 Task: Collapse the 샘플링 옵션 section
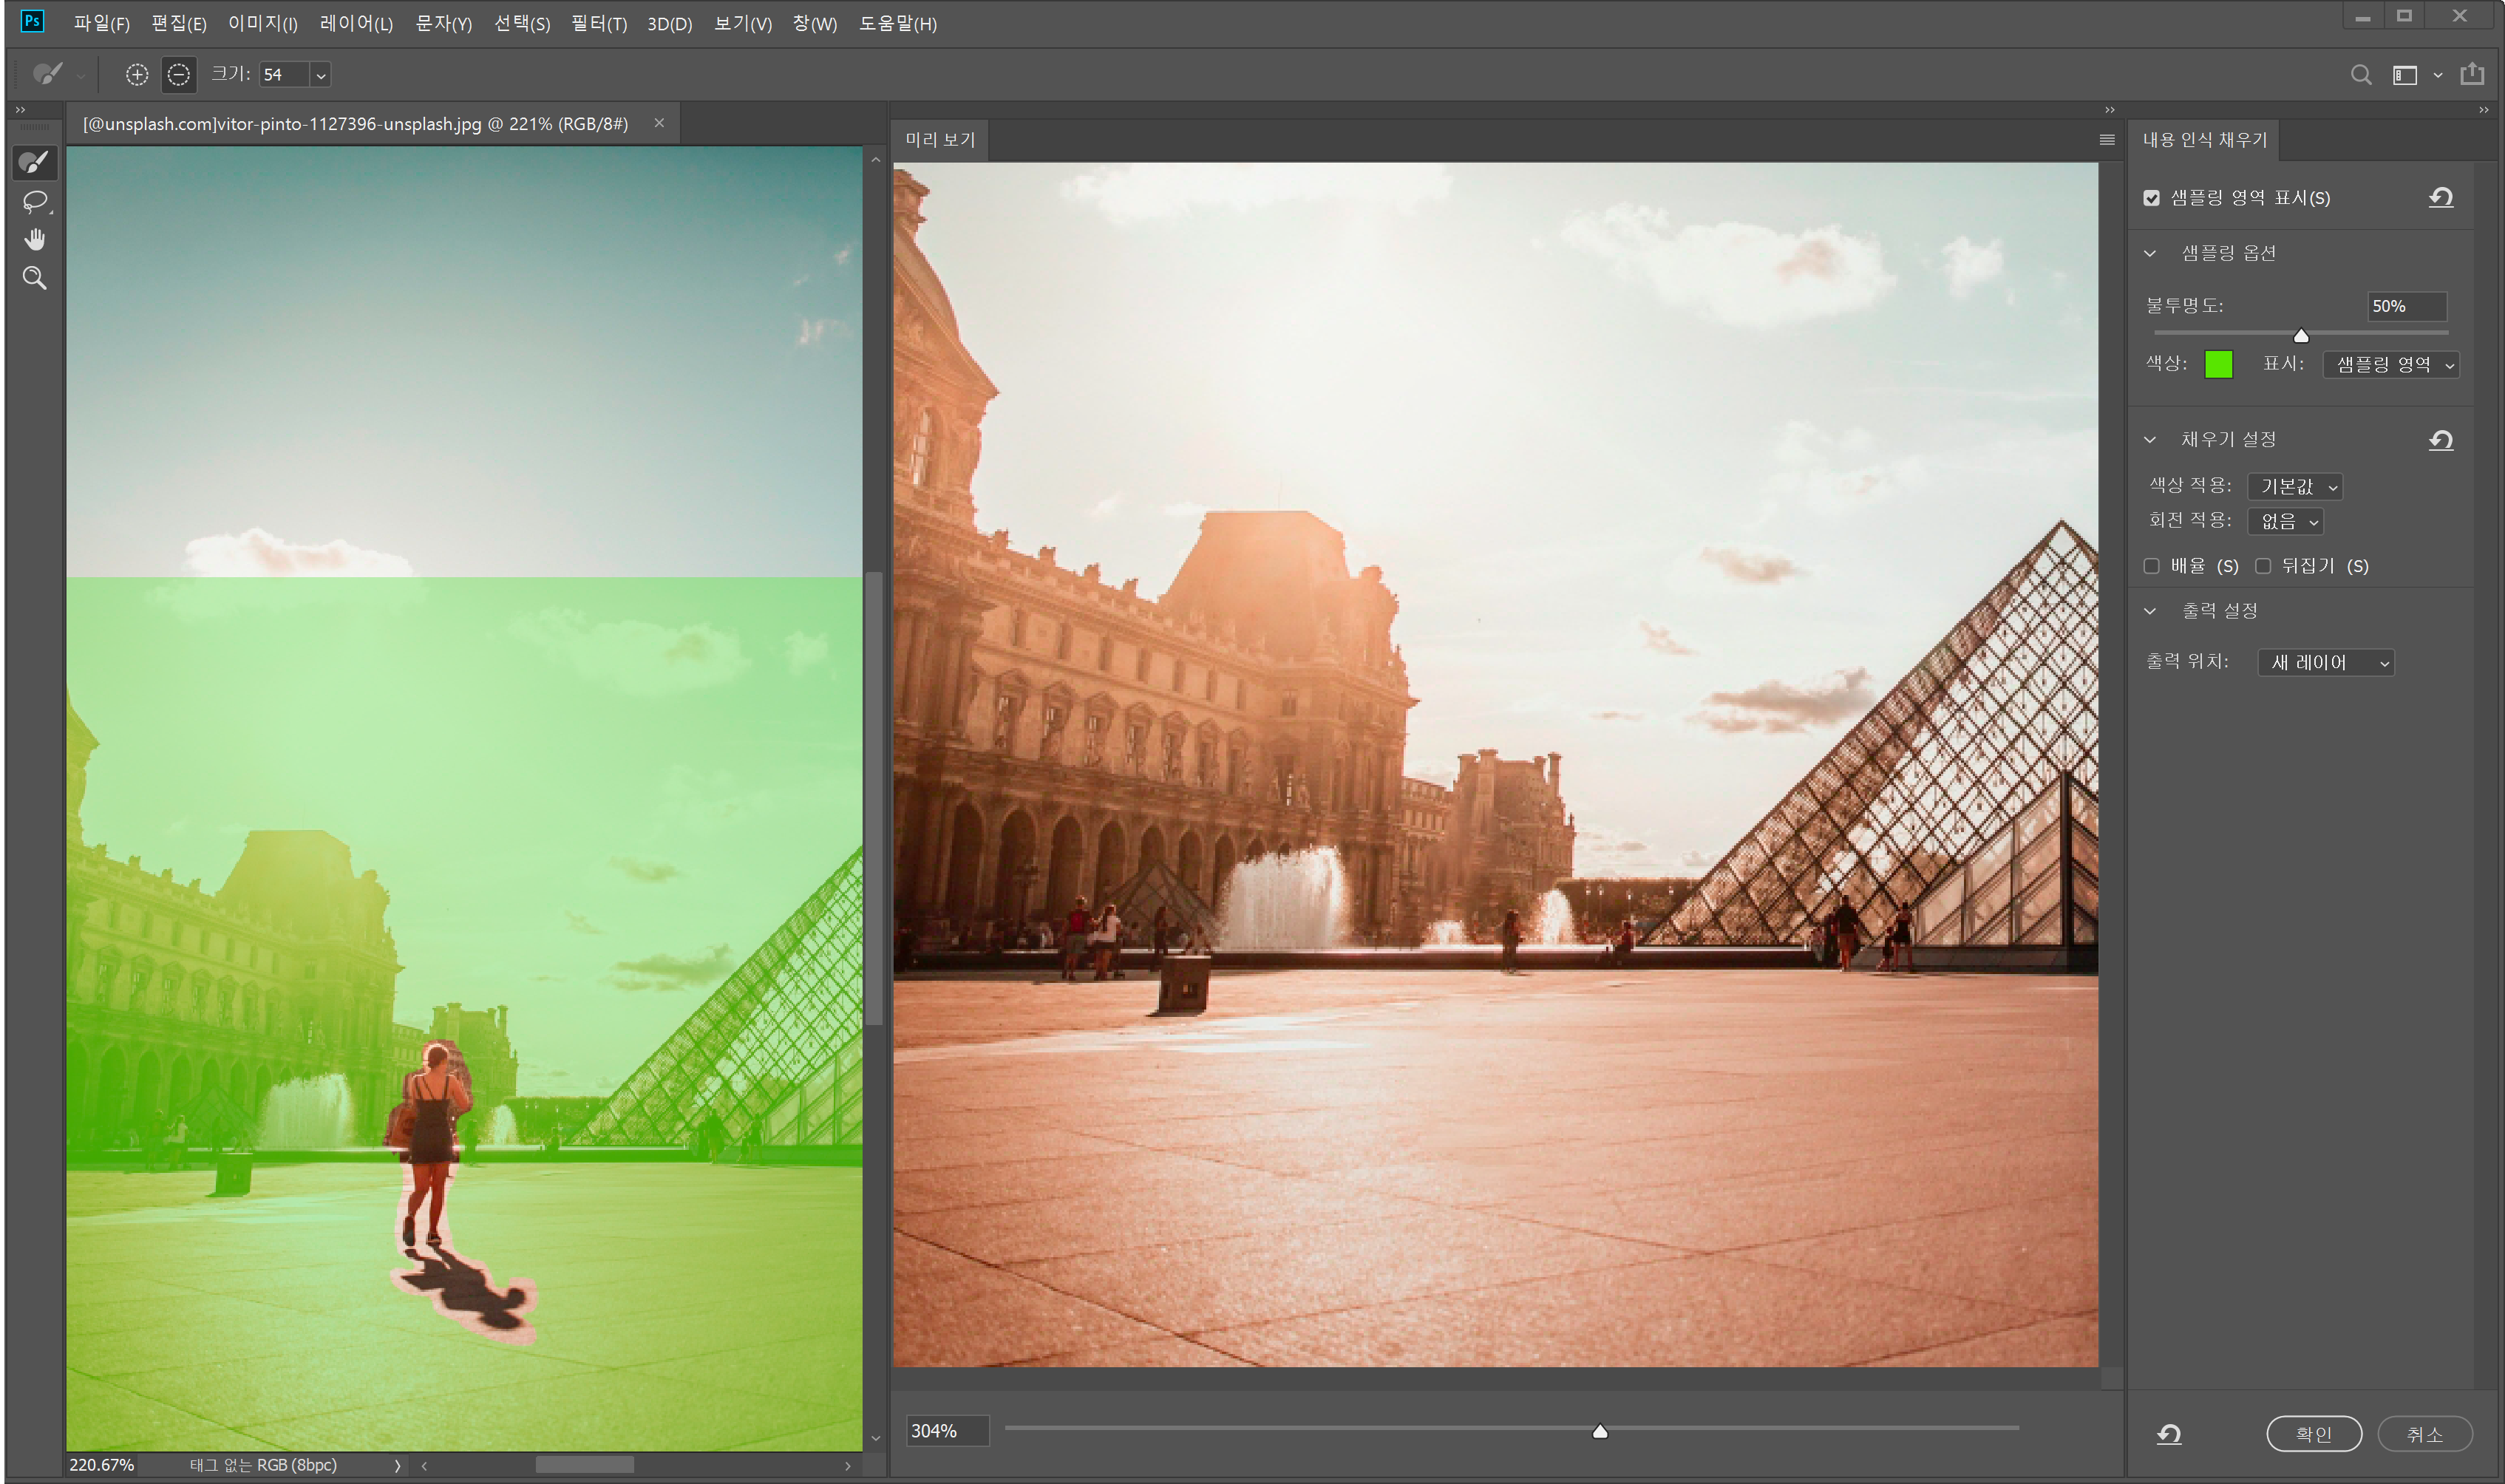click(x=2150, y=253)
